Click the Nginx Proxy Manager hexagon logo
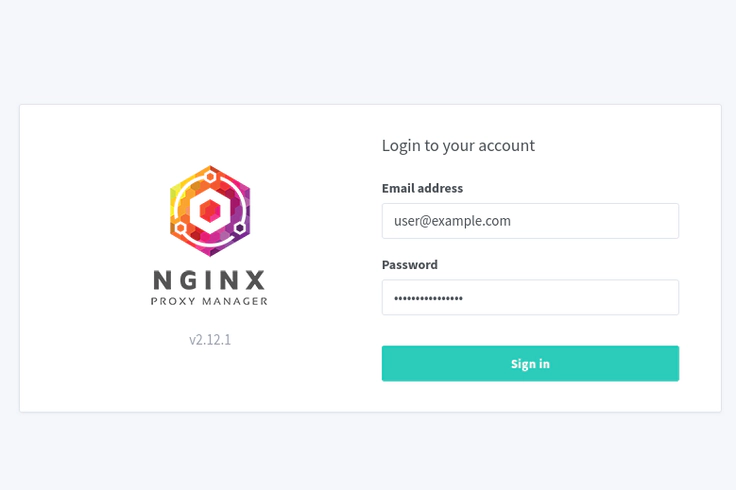 tap(210, 211)
